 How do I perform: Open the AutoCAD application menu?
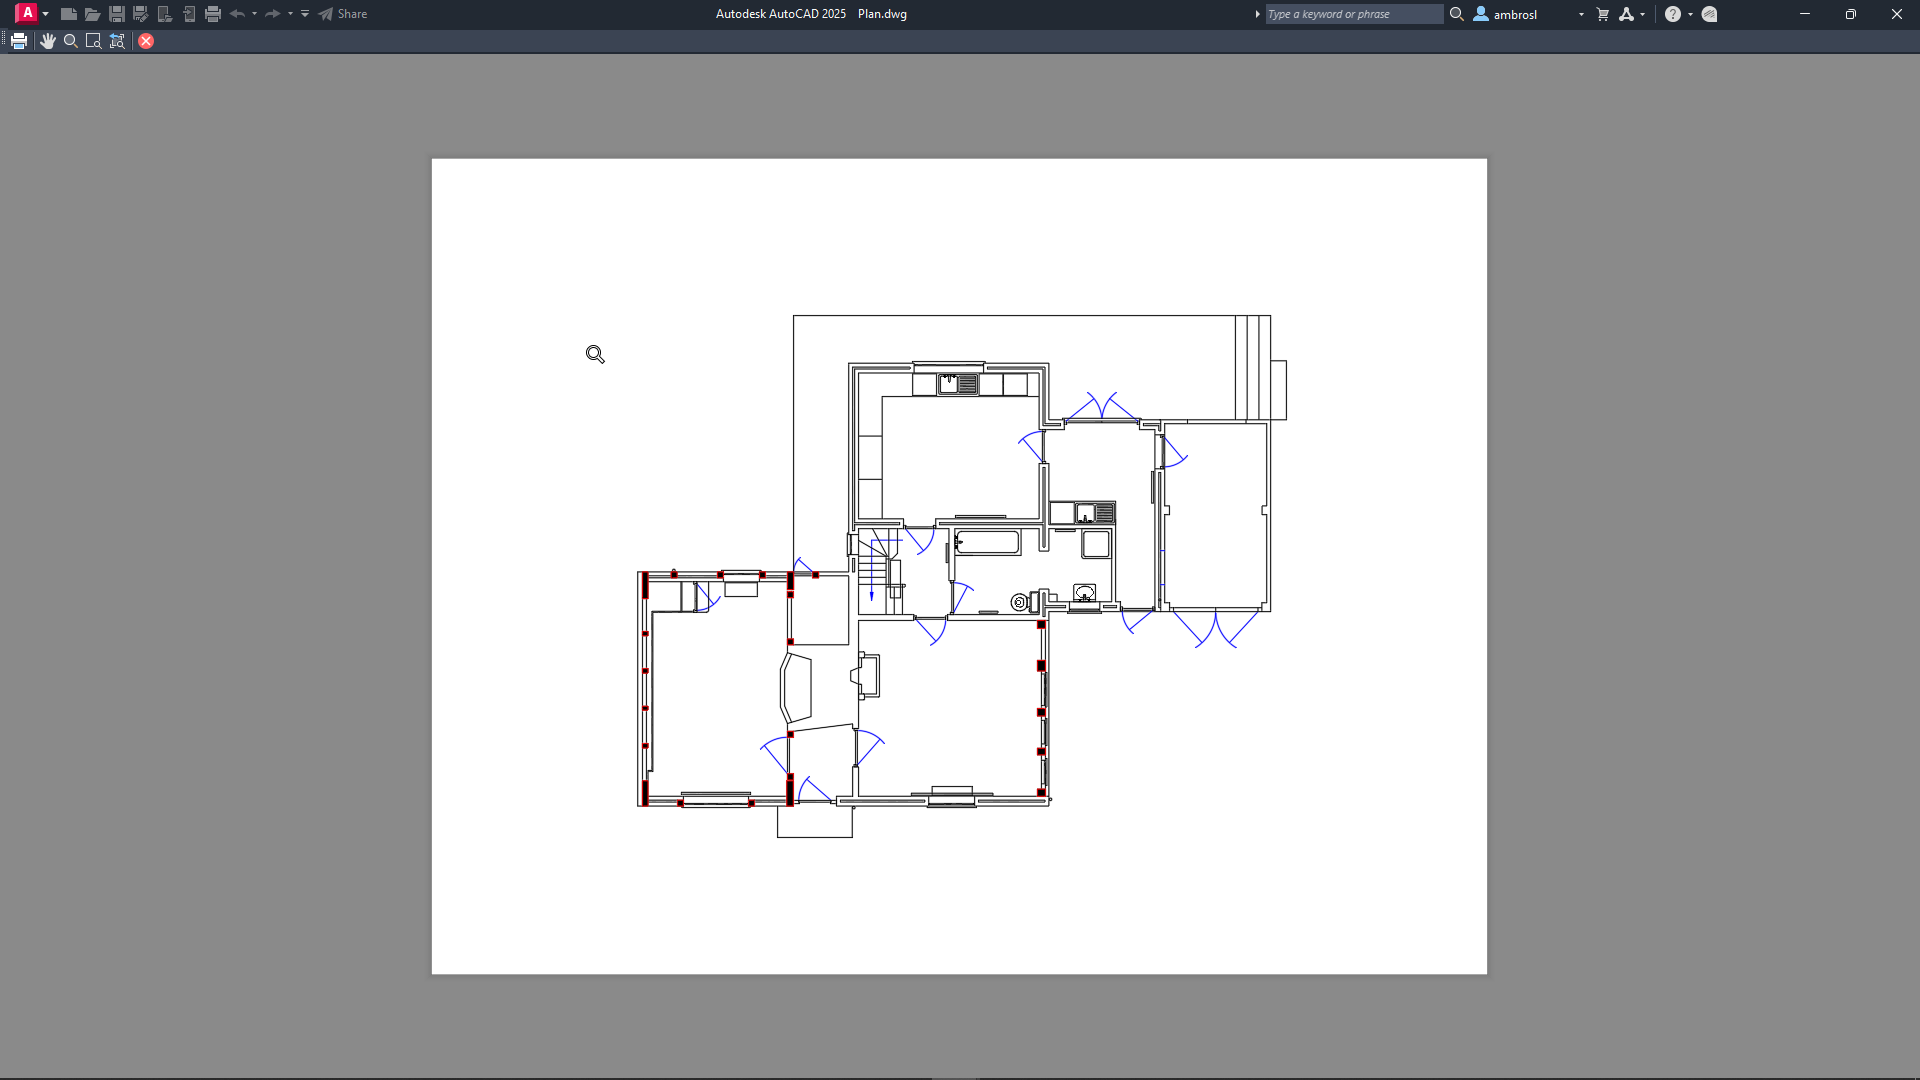pyautogui.click(x=28, y=14)
